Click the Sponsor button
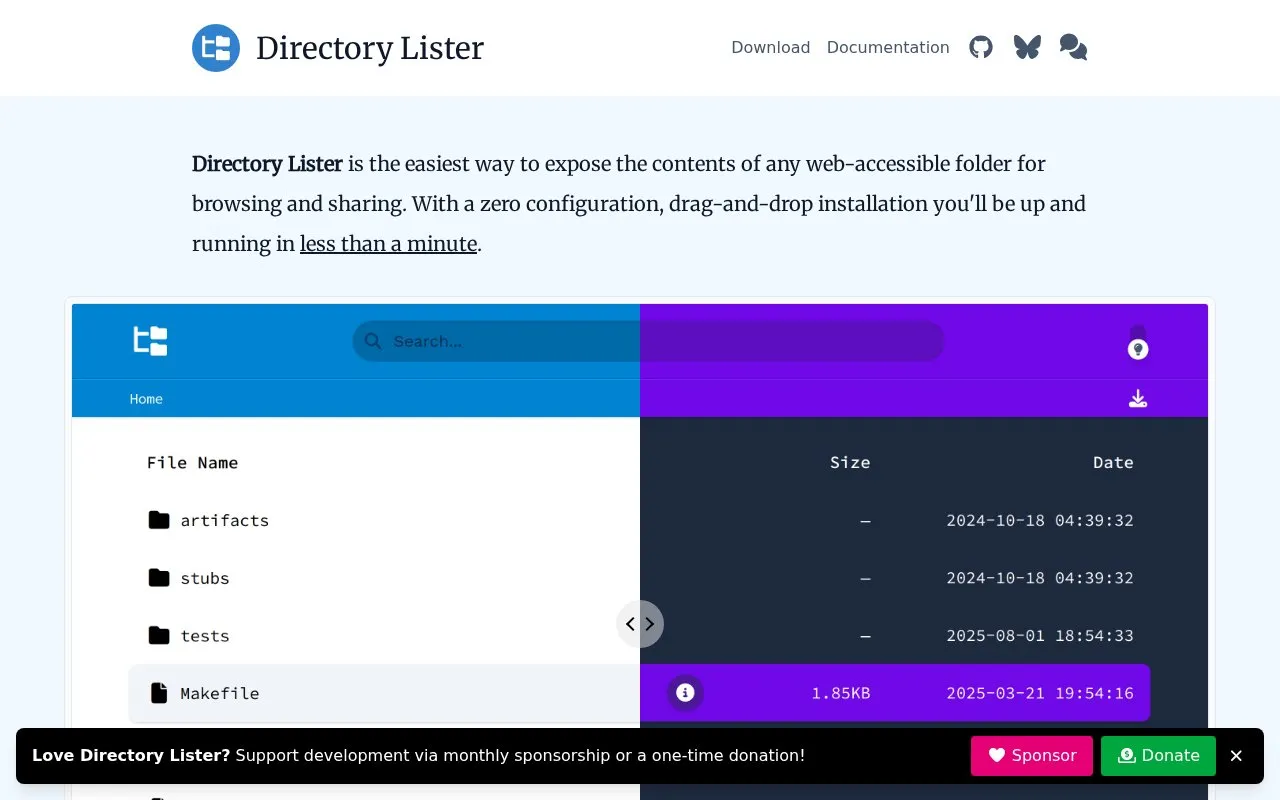1280x800 pixels. coord(1032,756)
